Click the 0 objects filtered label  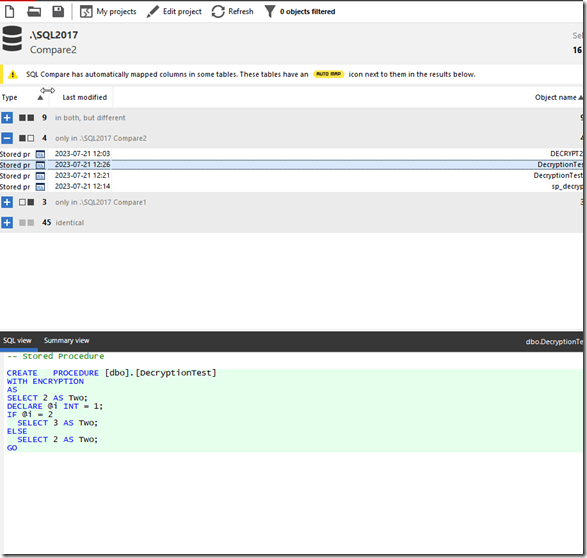[x=307, y=12]
